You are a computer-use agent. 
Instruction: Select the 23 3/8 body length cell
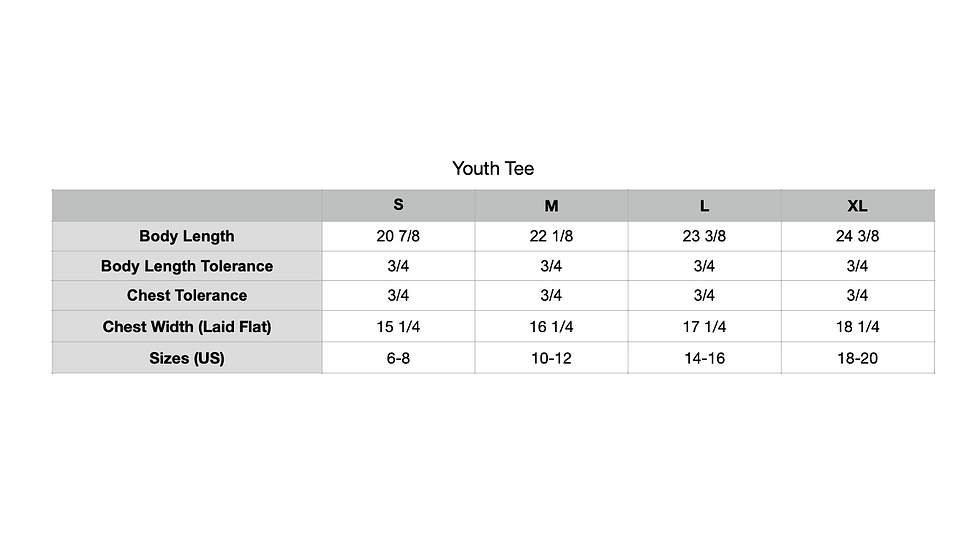click(x=704, y=236)
